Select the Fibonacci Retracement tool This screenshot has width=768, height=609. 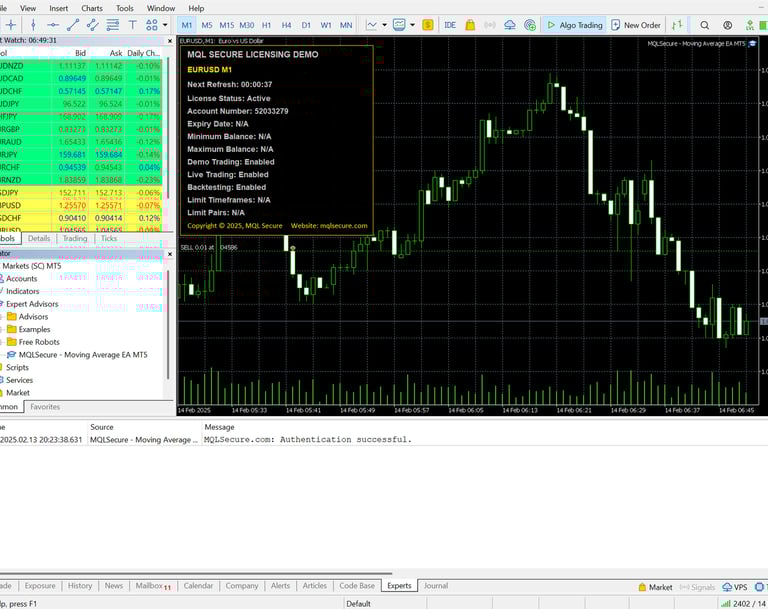(113, 25)
